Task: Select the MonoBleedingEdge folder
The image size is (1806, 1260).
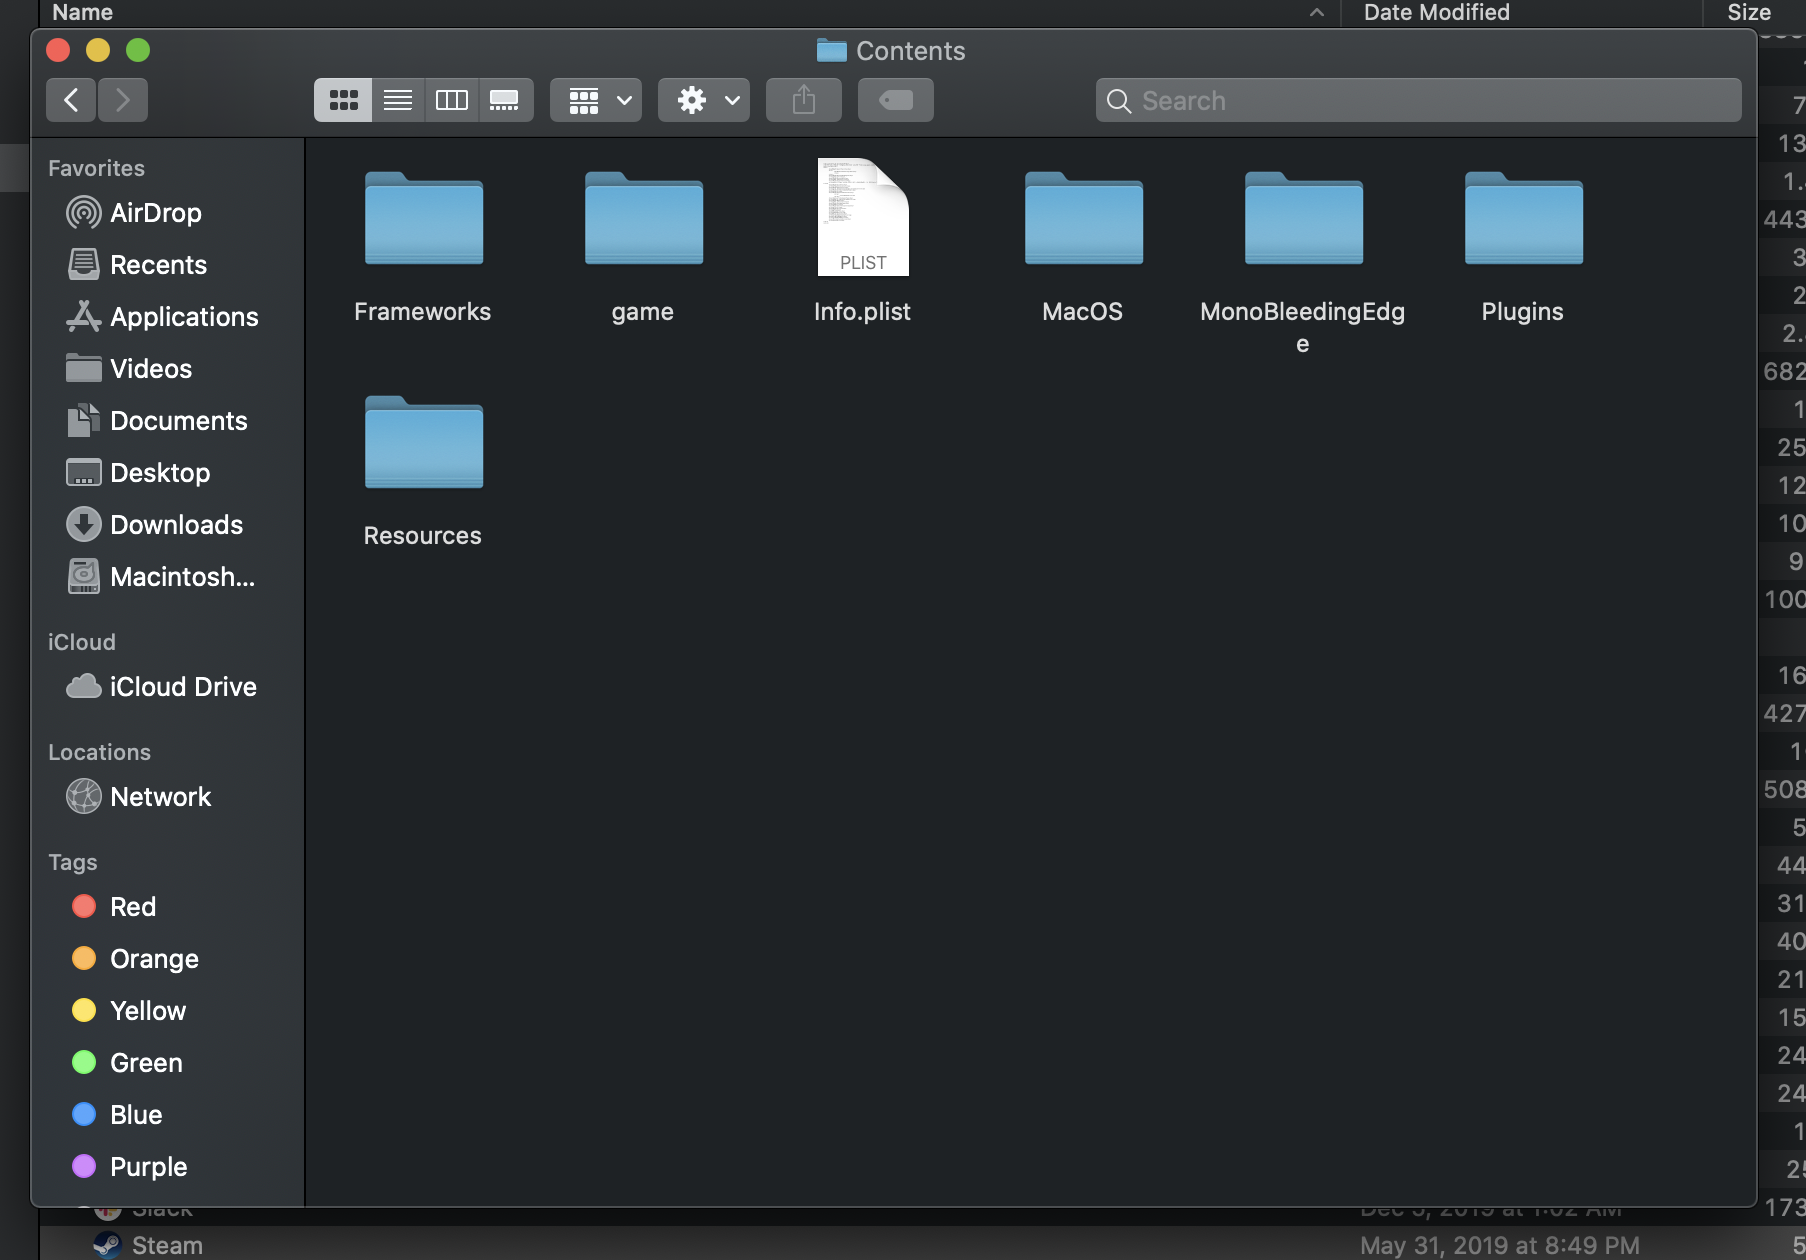Action: click(1302, 219)
